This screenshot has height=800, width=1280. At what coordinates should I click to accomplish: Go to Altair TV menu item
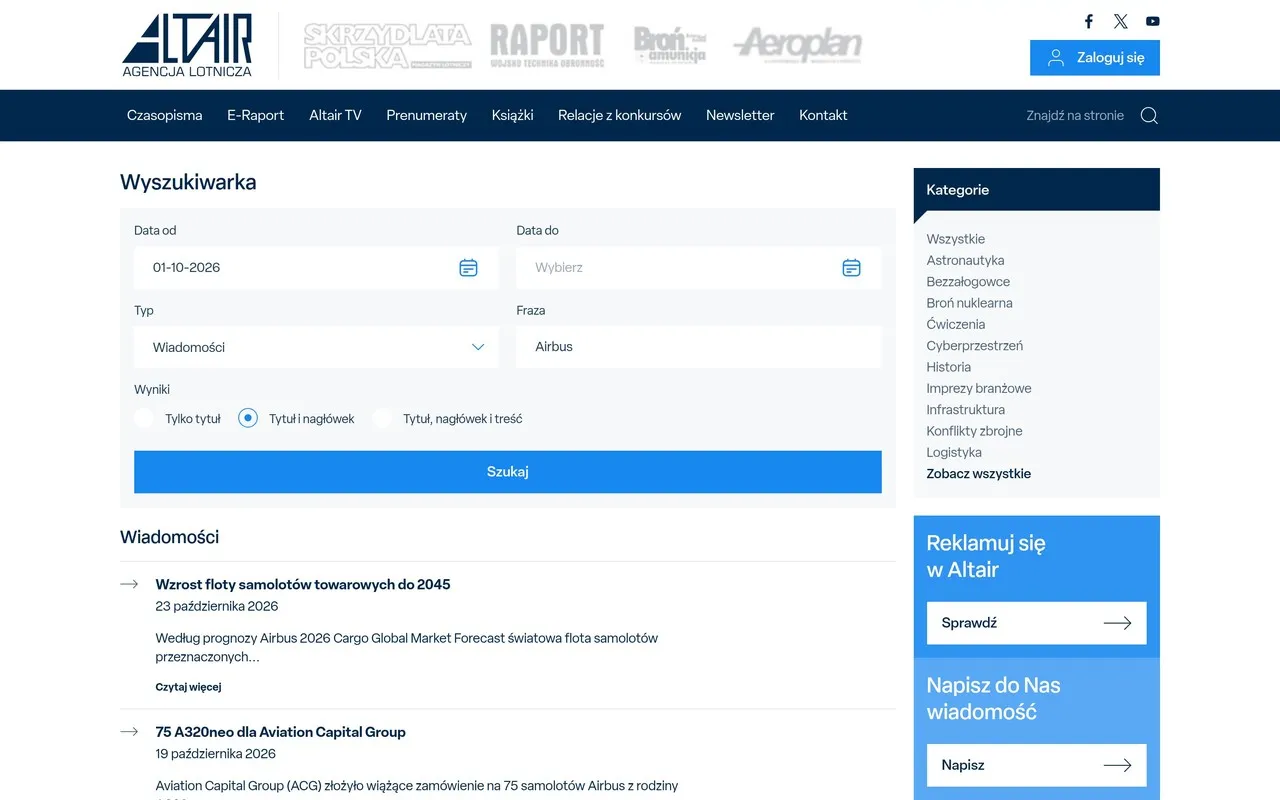point(335,115)
